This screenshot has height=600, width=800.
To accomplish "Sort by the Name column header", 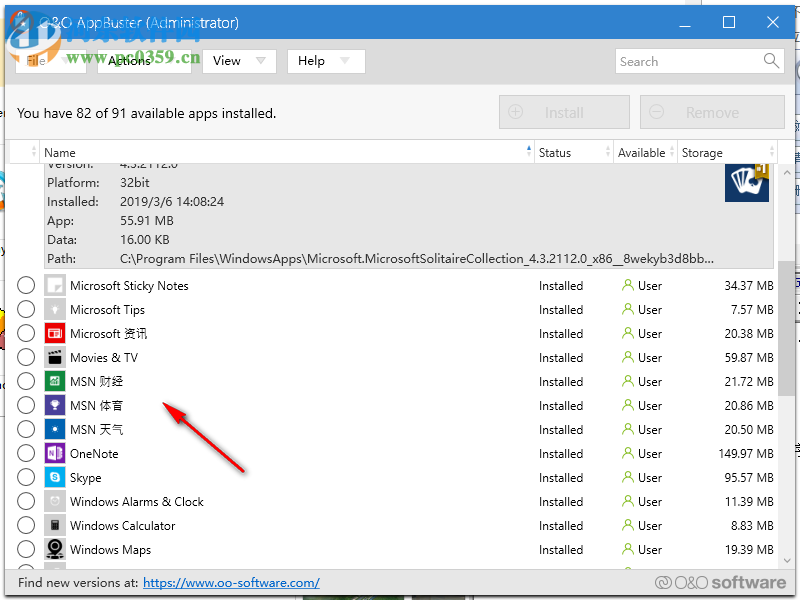I will pyautogui.click(x=287, y=153).
